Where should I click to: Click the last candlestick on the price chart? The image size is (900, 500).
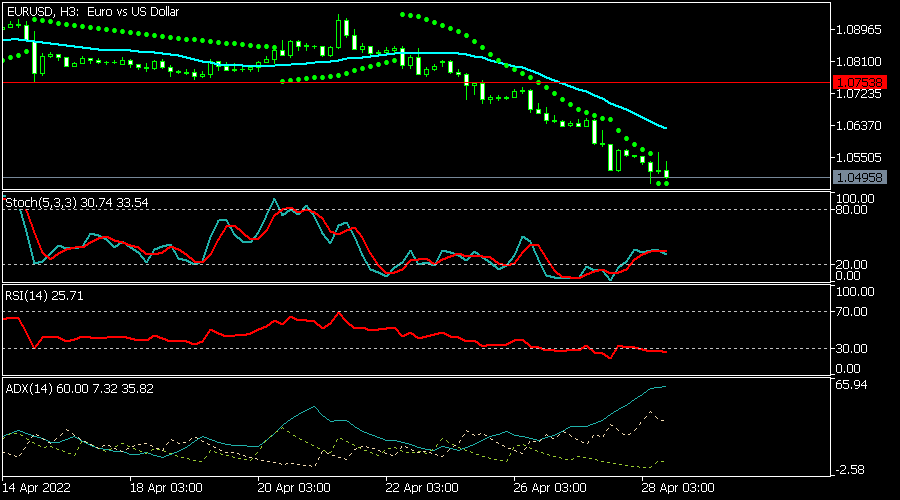(666, 172)
